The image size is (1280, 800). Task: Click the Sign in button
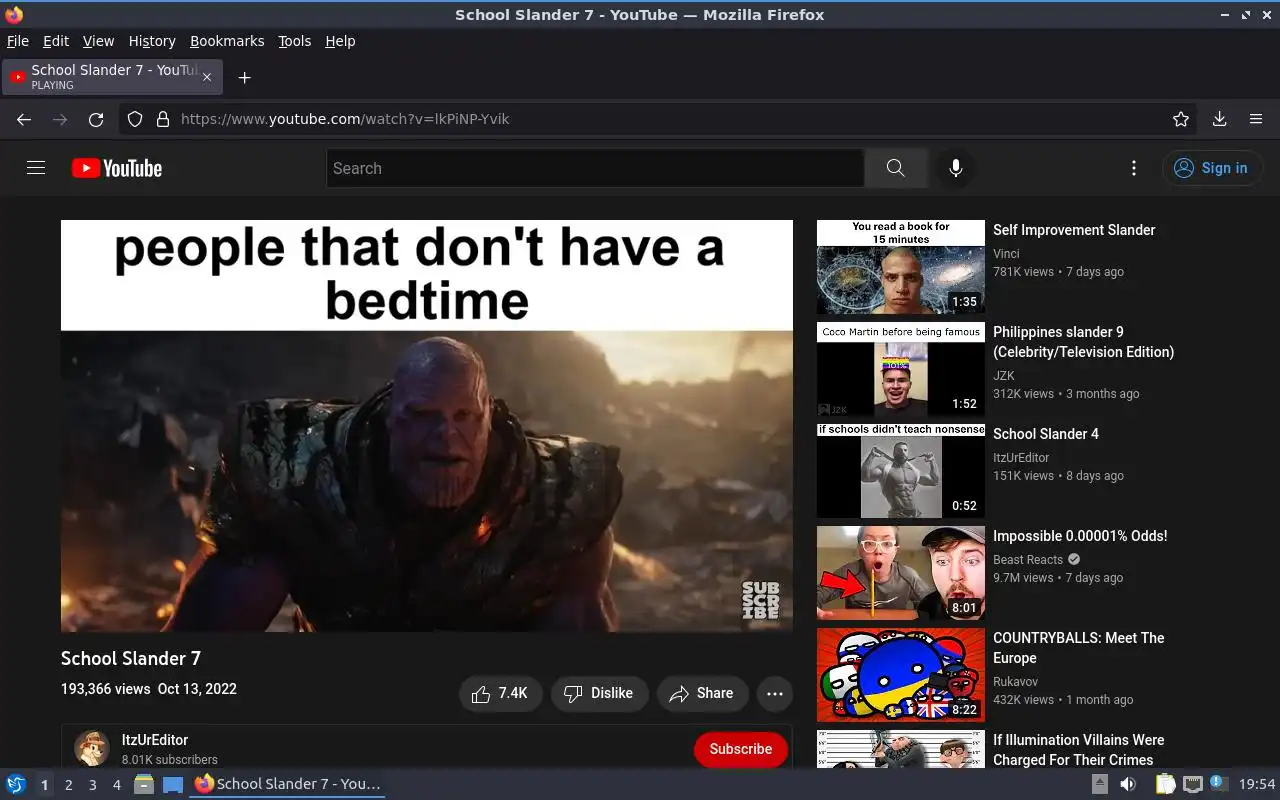[1212, 168]
